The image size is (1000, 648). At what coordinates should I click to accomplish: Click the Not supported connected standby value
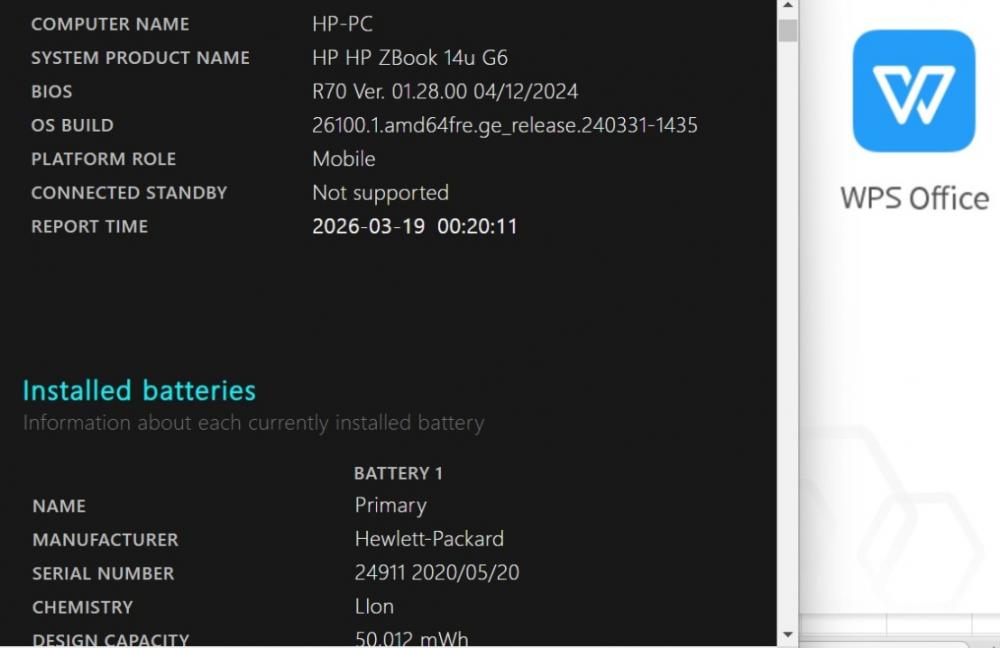pyautogui.click(x=381, y=193)
